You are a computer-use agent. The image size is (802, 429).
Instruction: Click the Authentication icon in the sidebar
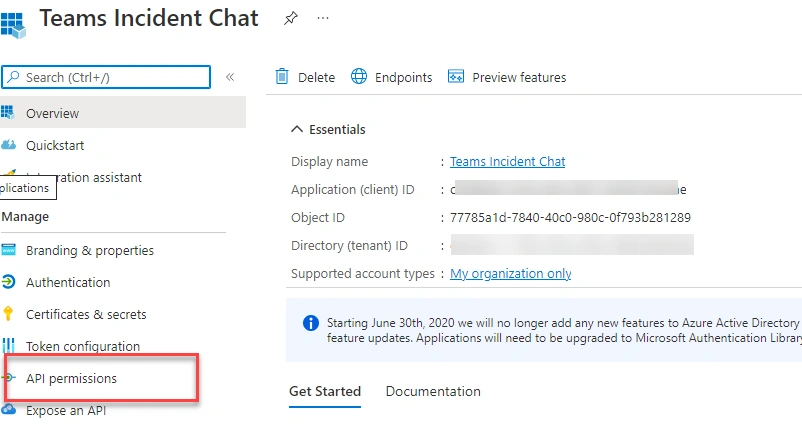8,282
